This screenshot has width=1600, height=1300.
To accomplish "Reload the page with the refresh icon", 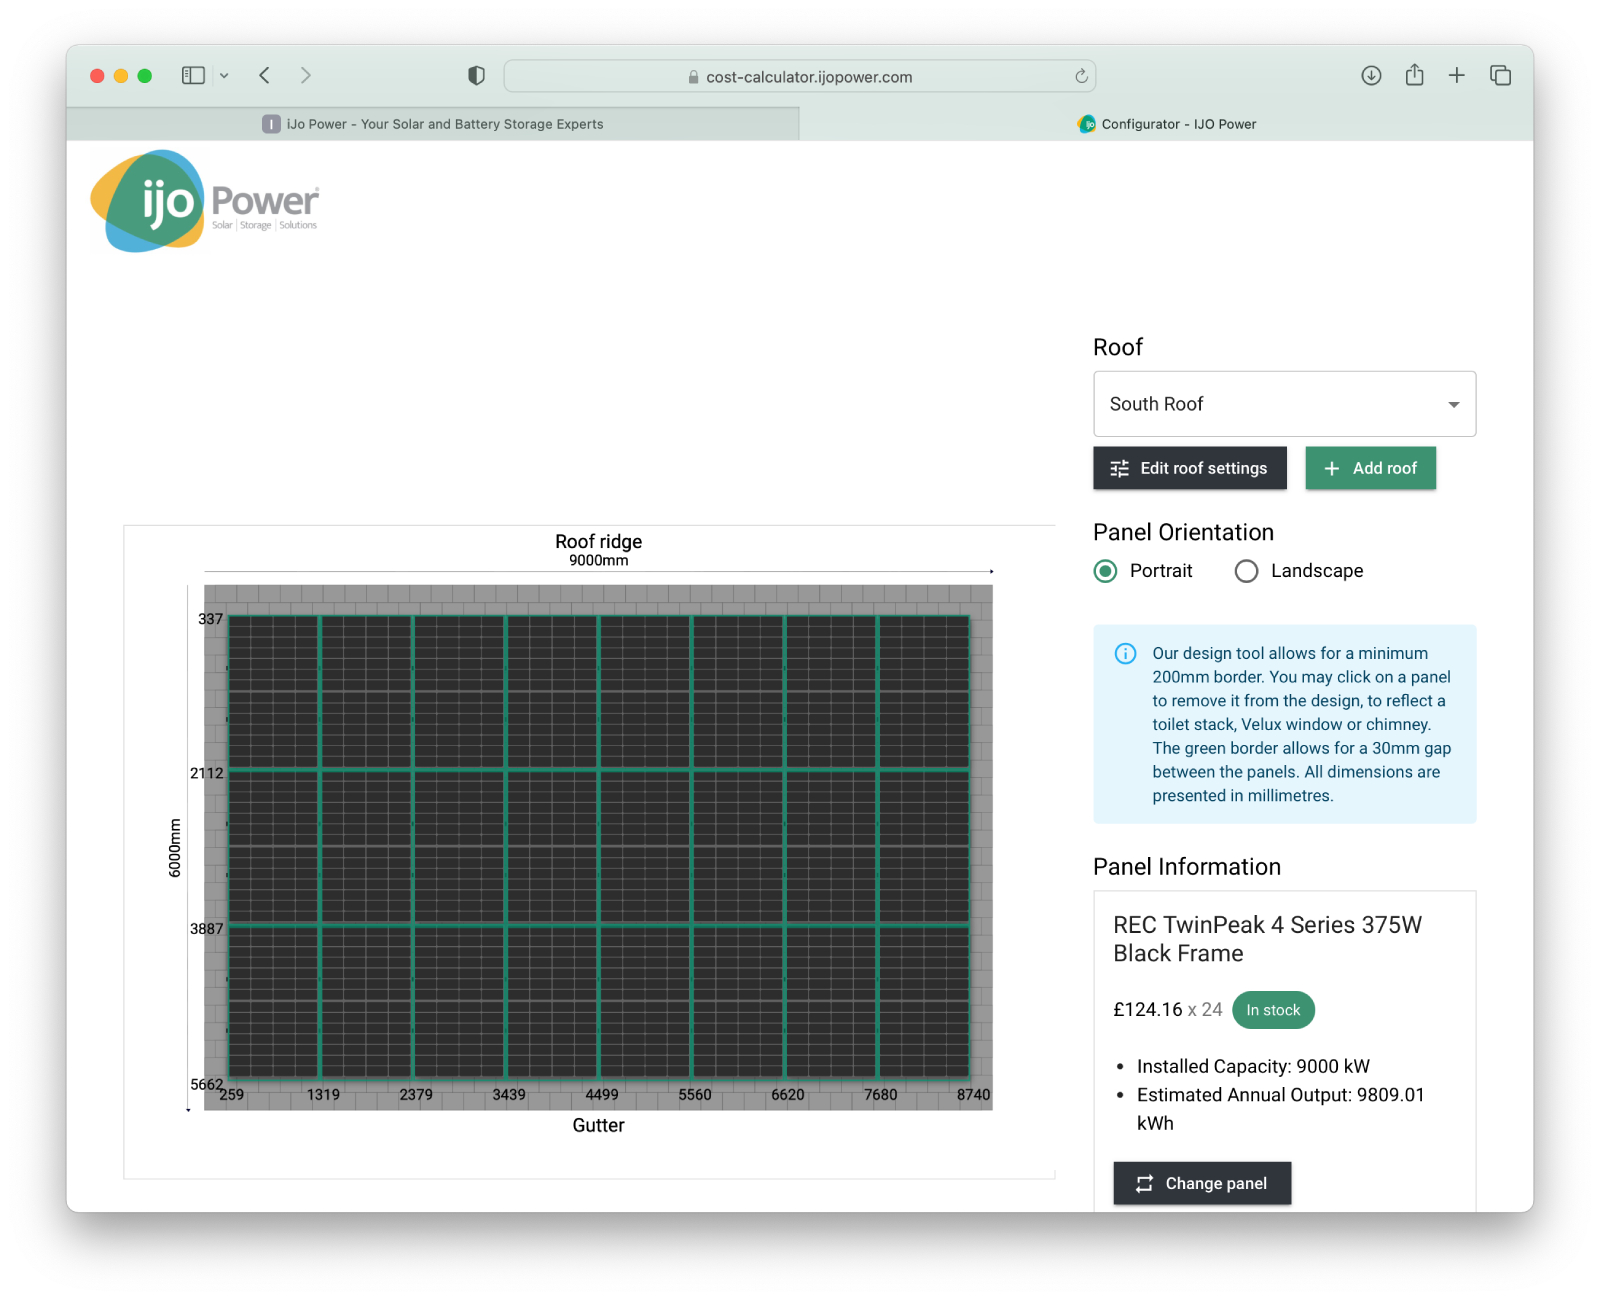I will click(x=1081, y=76).
